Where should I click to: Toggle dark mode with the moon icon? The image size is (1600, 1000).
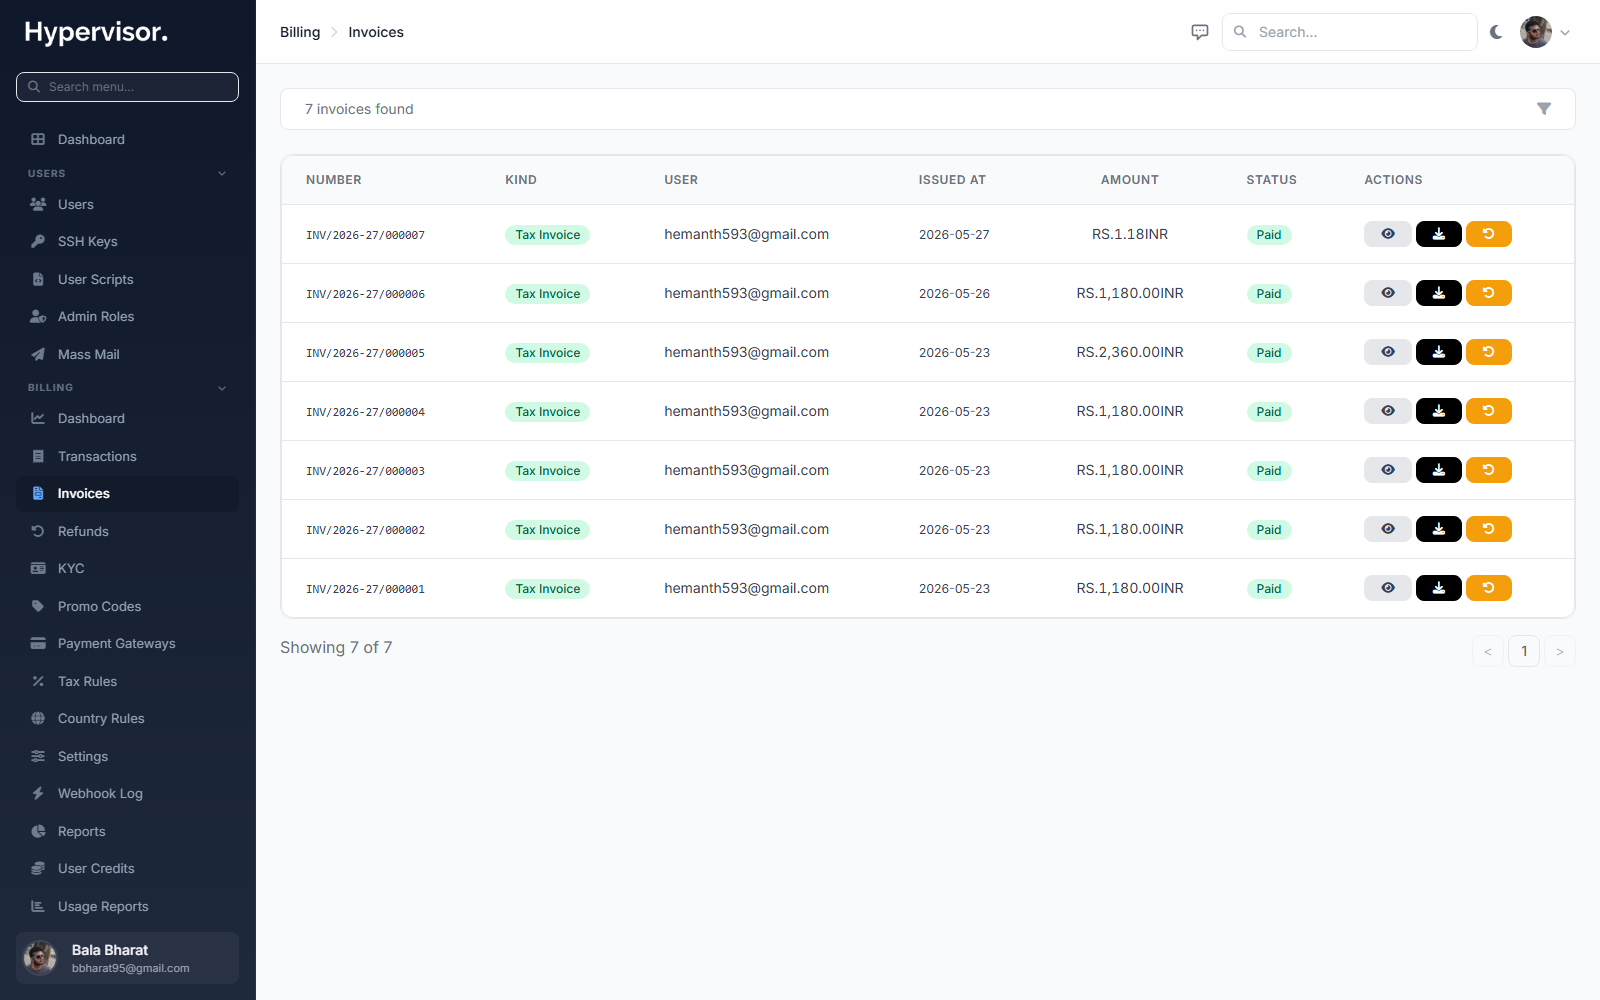coord(1496,32)
